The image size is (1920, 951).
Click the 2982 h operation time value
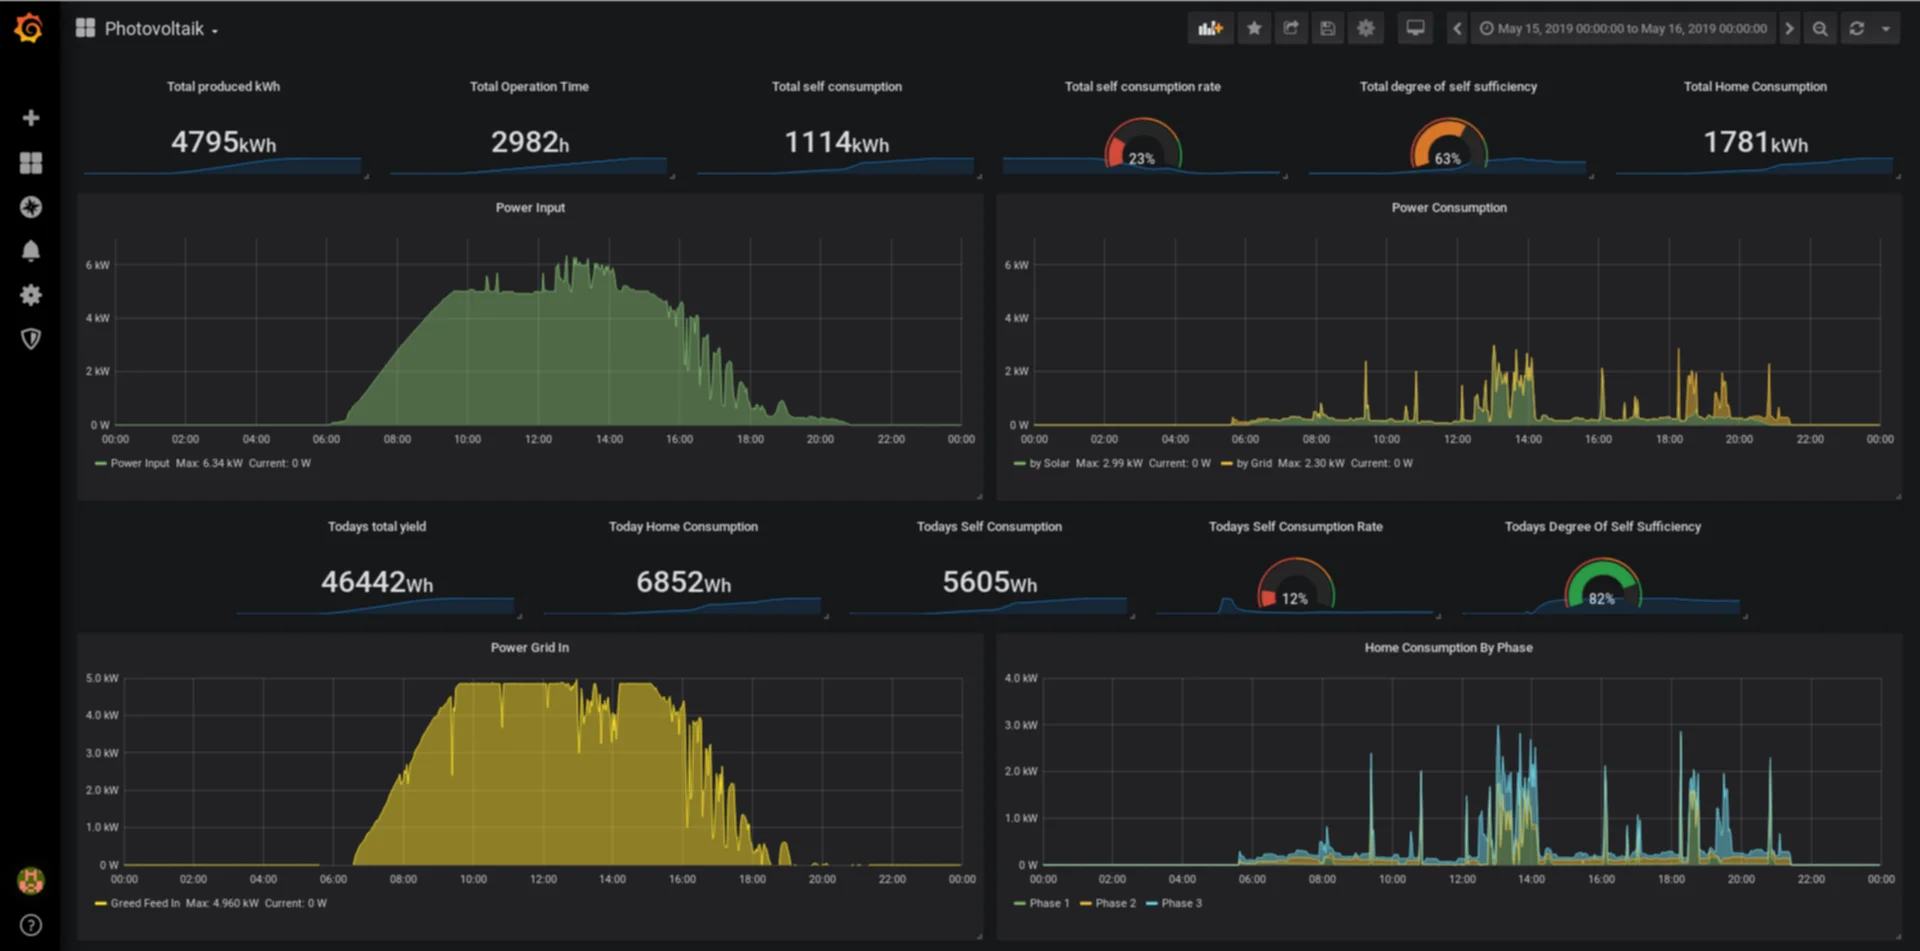[530, 142]
